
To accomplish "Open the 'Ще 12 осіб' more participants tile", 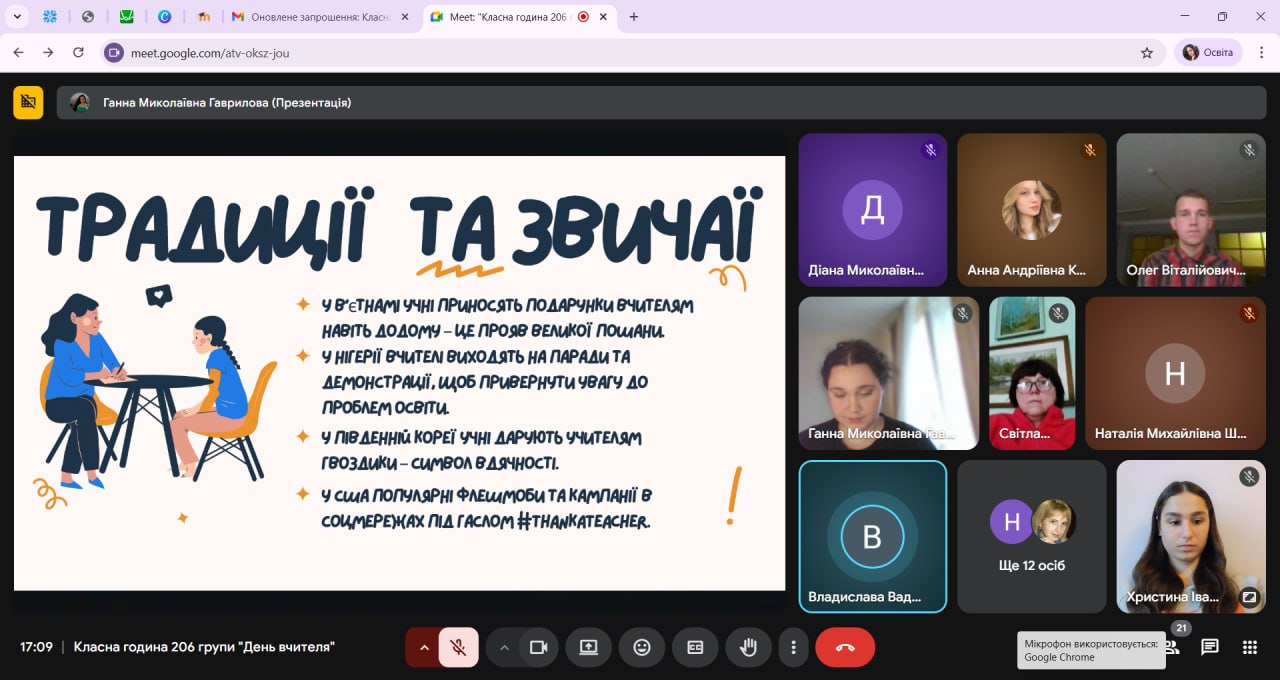I will point(1032,536).
